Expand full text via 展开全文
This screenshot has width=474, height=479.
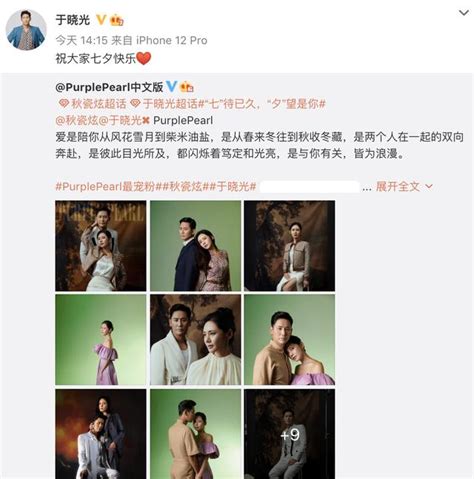[398, 186]
